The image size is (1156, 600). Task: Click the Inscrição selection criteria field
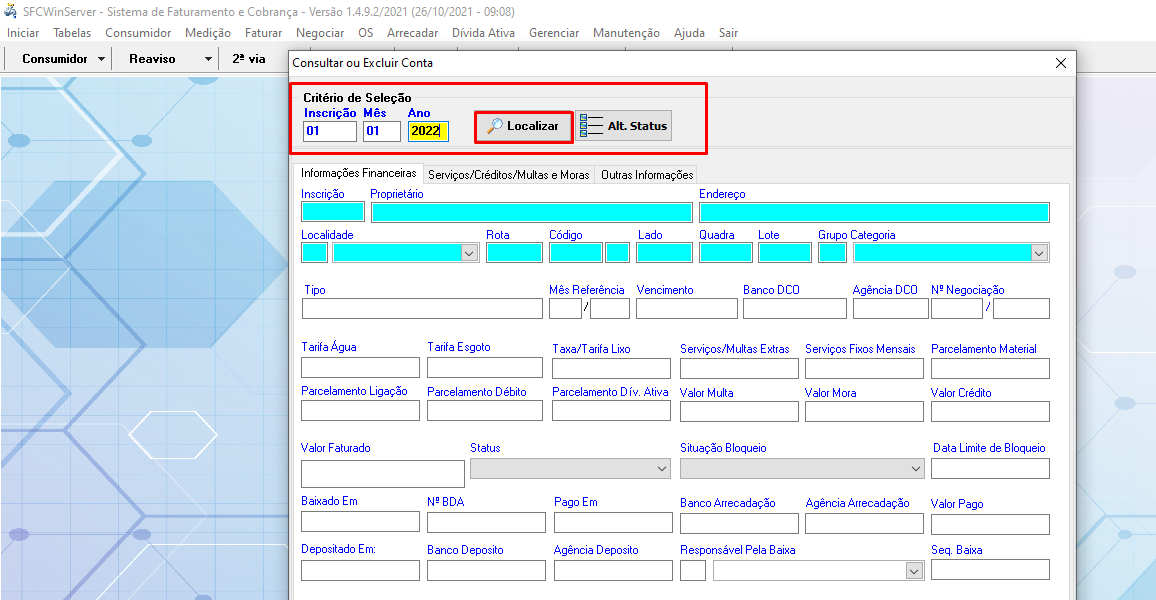coord(330,131)
